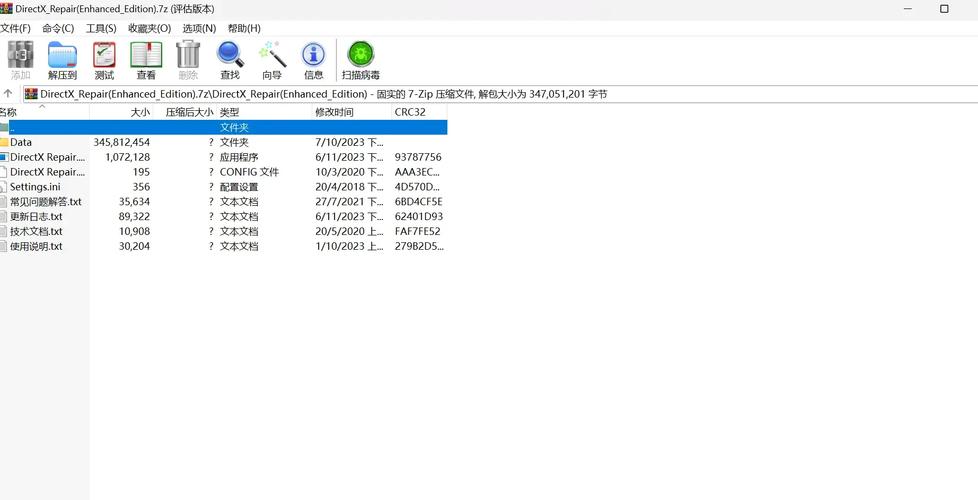Select 使用说明.txt file

[36, 246]
